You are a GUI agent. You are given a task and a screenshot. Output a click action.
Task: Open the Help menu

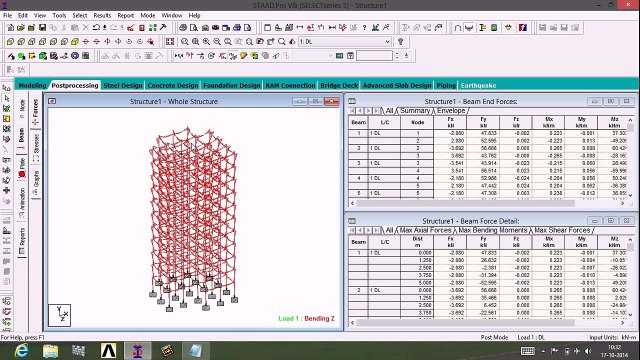point(194,16)
